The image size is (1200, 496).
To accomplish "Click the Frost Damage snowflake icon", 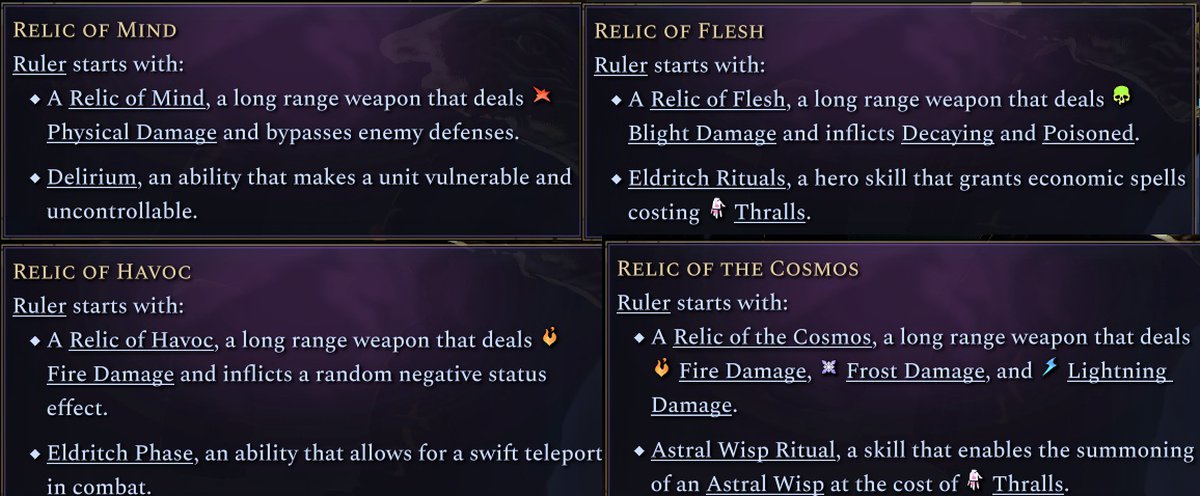I will [x=827, y=370].
